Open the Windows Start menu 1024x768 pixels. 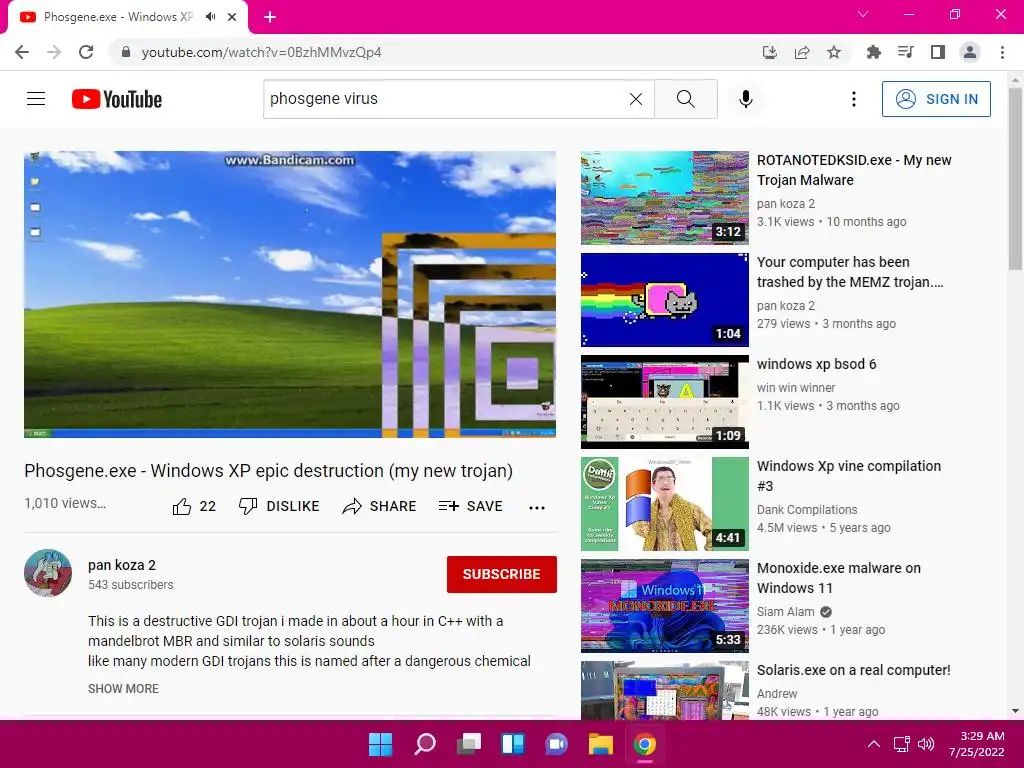click(x=381, y=744)
